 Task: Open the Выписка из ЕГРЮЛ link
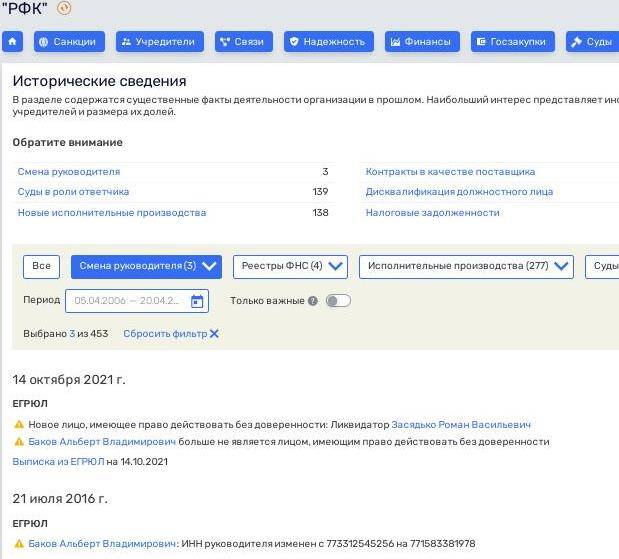pos(58,462)
